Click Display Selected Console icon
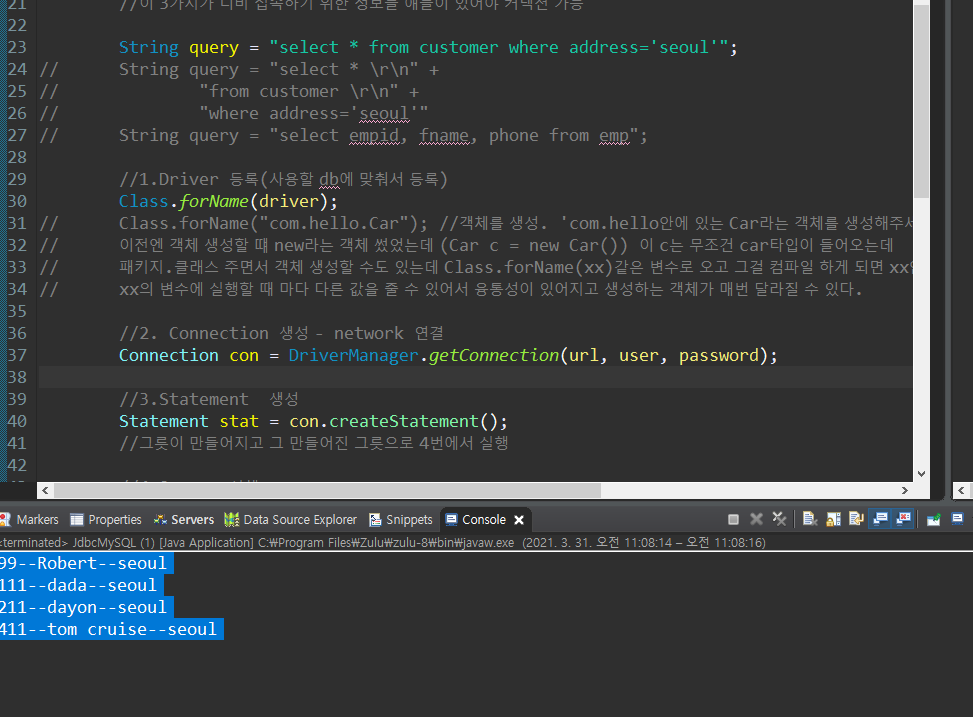The image size is (973, 717). pyautogui.click(x=957, y=520)
